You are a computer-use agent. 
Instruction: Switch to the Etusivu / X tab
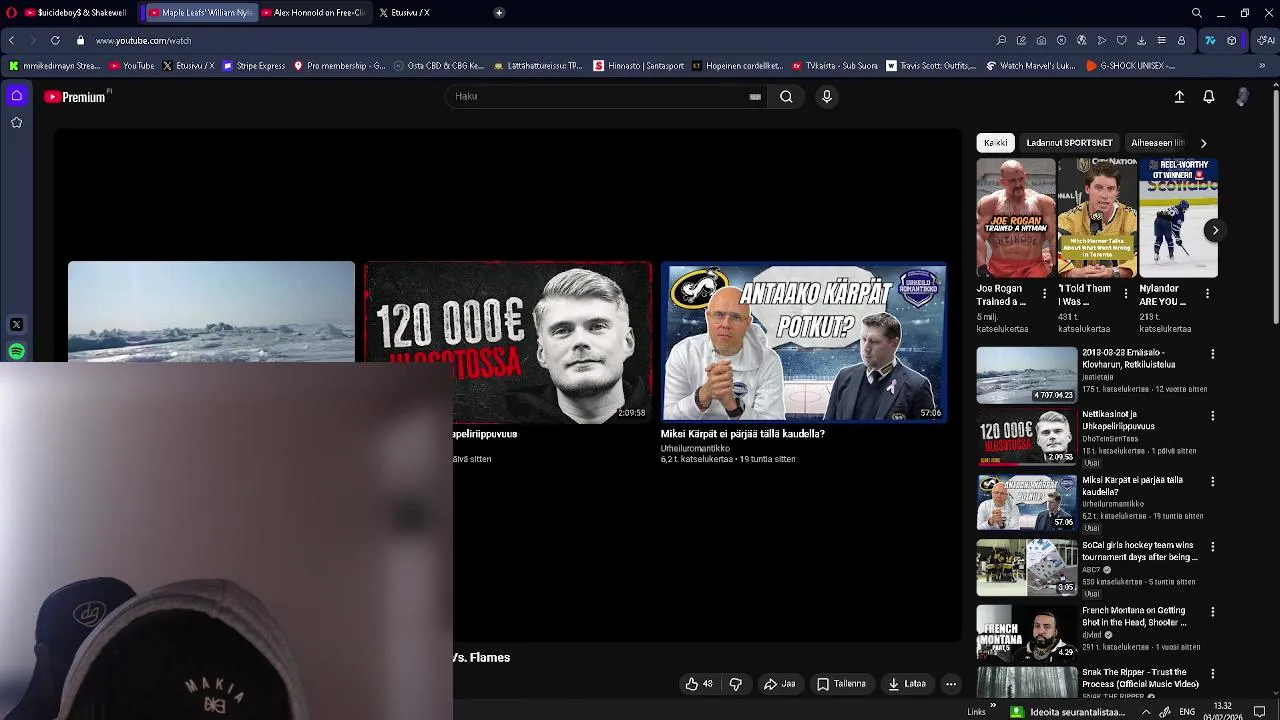pyautogui.click(x=404, y=13)
